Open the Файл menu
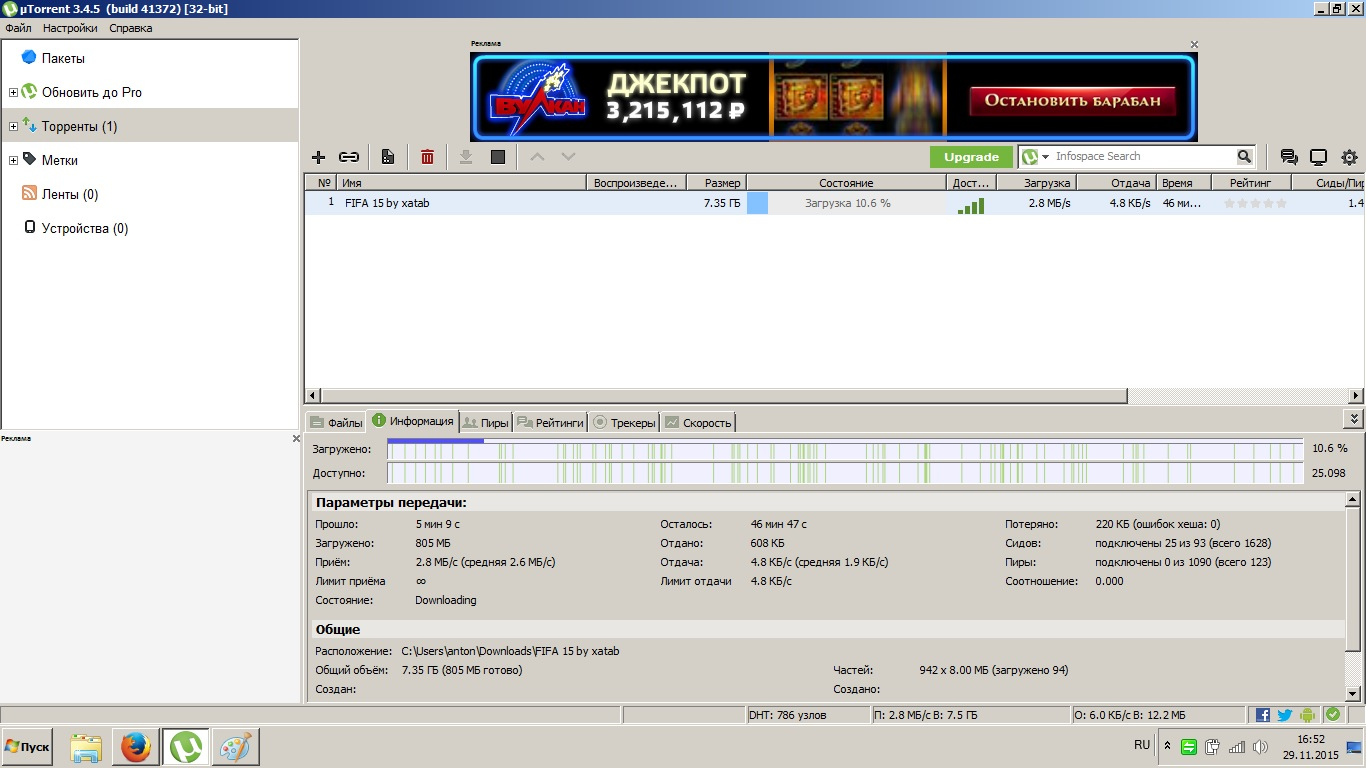 pos(18,28)
